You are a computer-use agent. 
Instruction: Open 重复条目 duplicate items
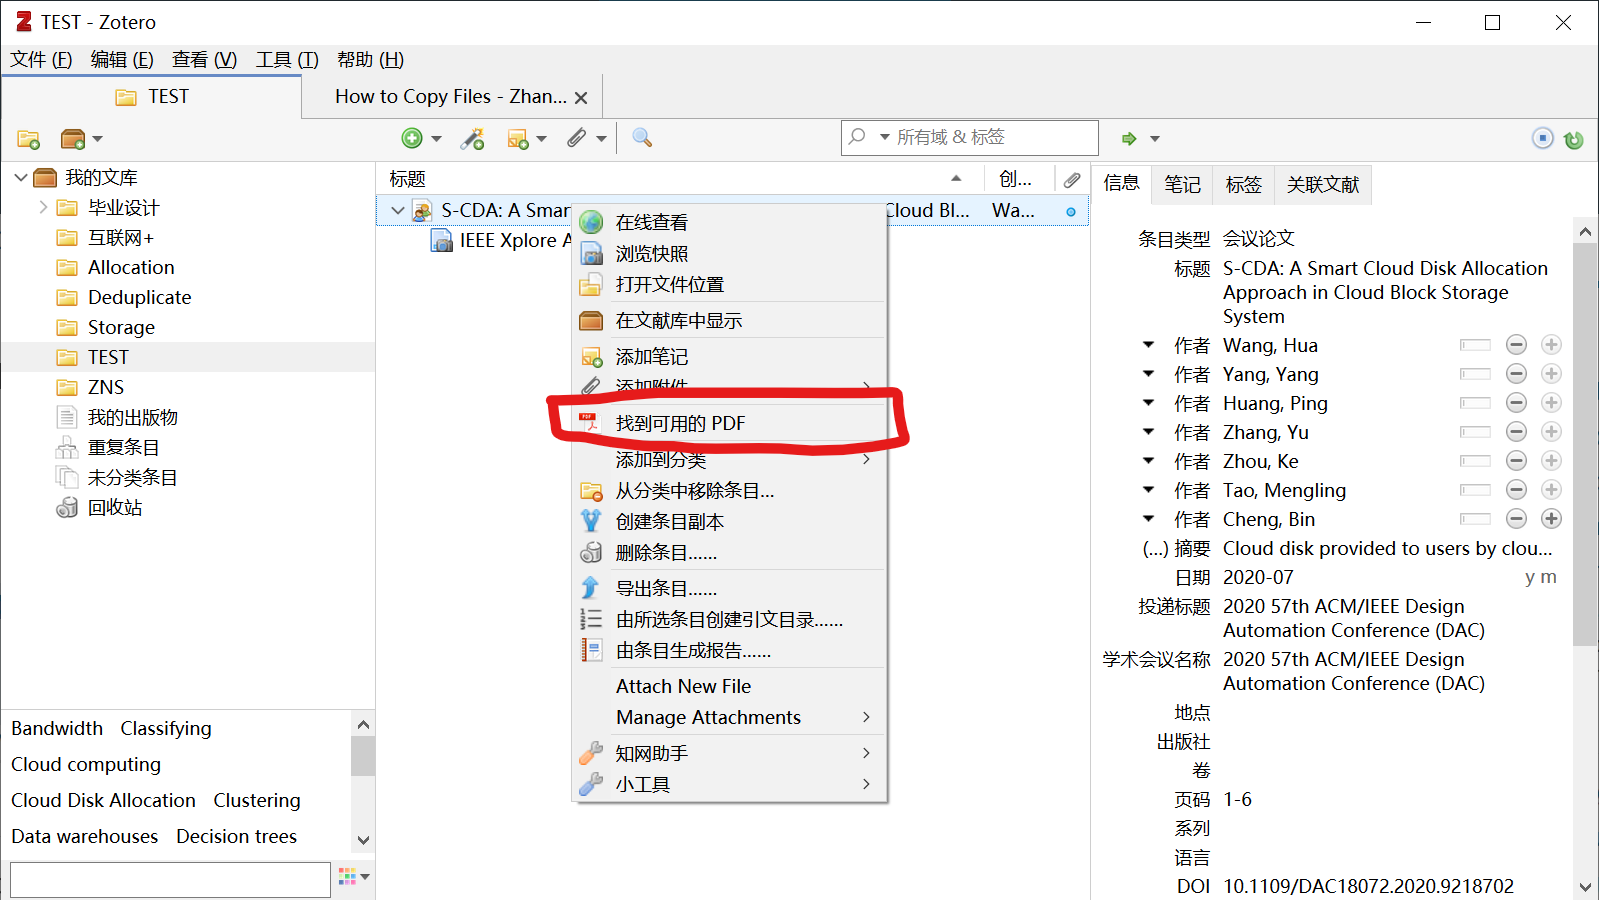[124, 447]
